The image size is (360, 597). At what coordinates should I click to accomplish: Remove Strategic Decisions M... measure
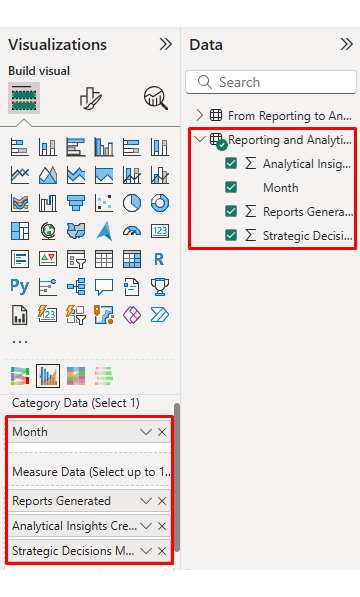point(162,551)
